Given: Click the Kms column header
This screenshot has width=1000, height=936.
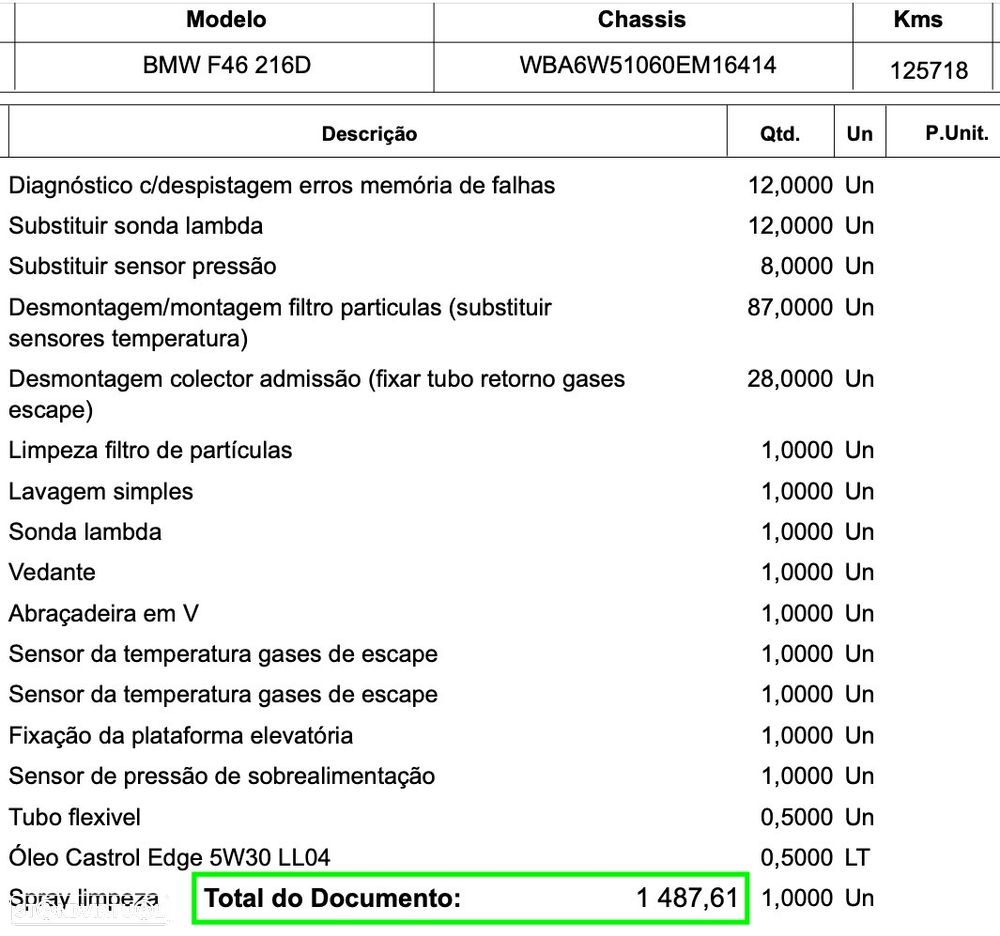Looking at the screenshot, I should coord(918,19).
